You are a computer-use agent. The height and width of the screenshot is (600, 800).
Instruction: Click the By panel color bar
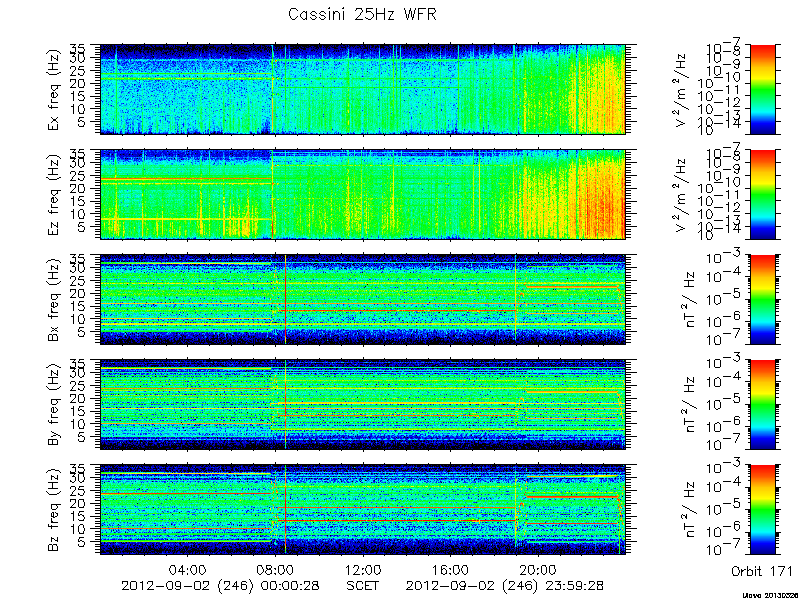[x=762, y=405]
